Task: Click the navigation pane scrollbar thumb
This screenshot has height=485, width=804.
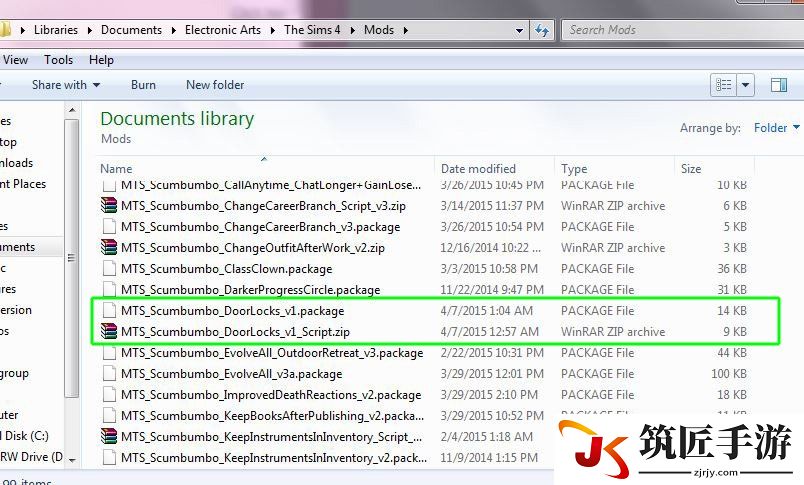Action: (x=72, y=258)
